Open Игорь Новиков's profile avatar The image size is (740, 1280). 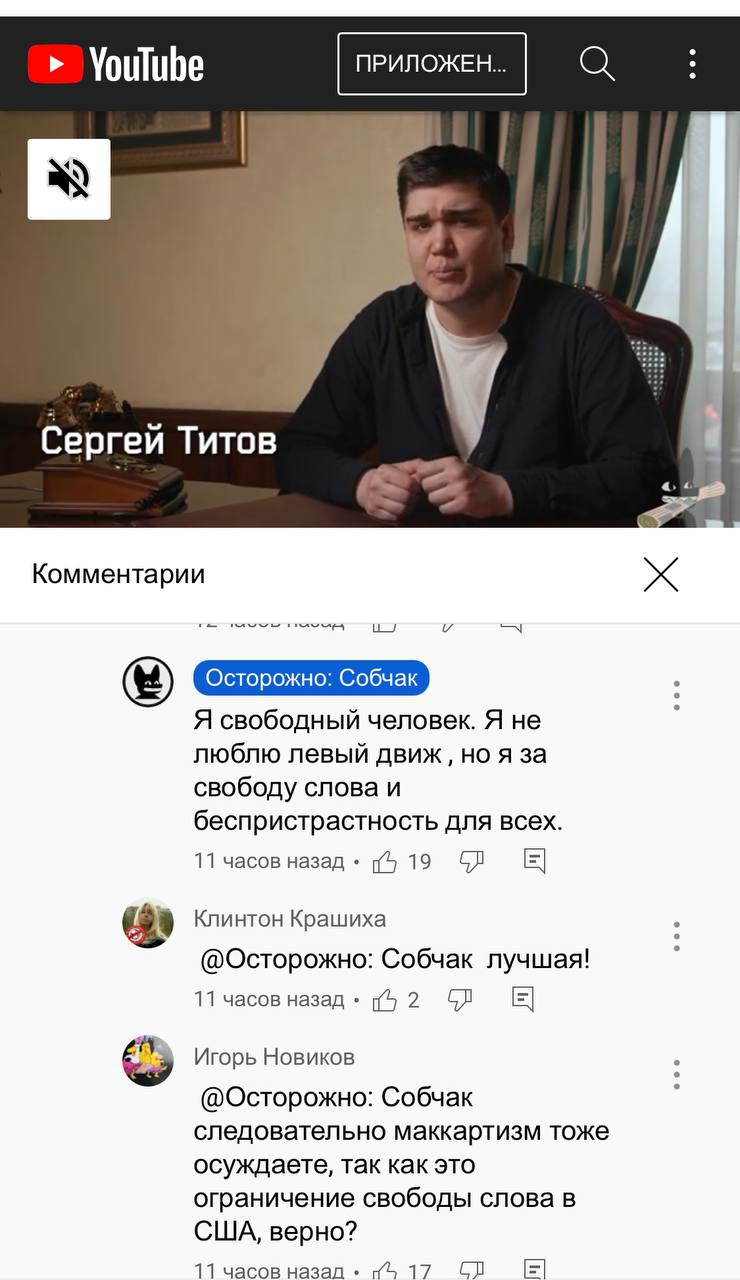(x=148, y=1060)
